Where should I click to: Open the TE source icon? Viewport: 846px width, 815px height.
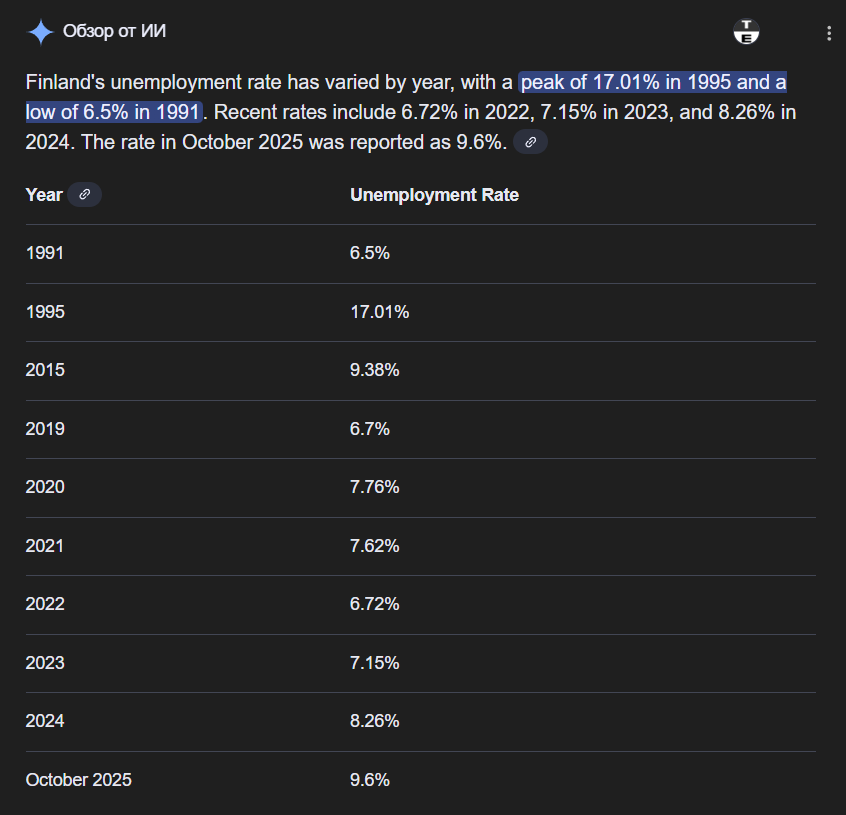point(746,32)
